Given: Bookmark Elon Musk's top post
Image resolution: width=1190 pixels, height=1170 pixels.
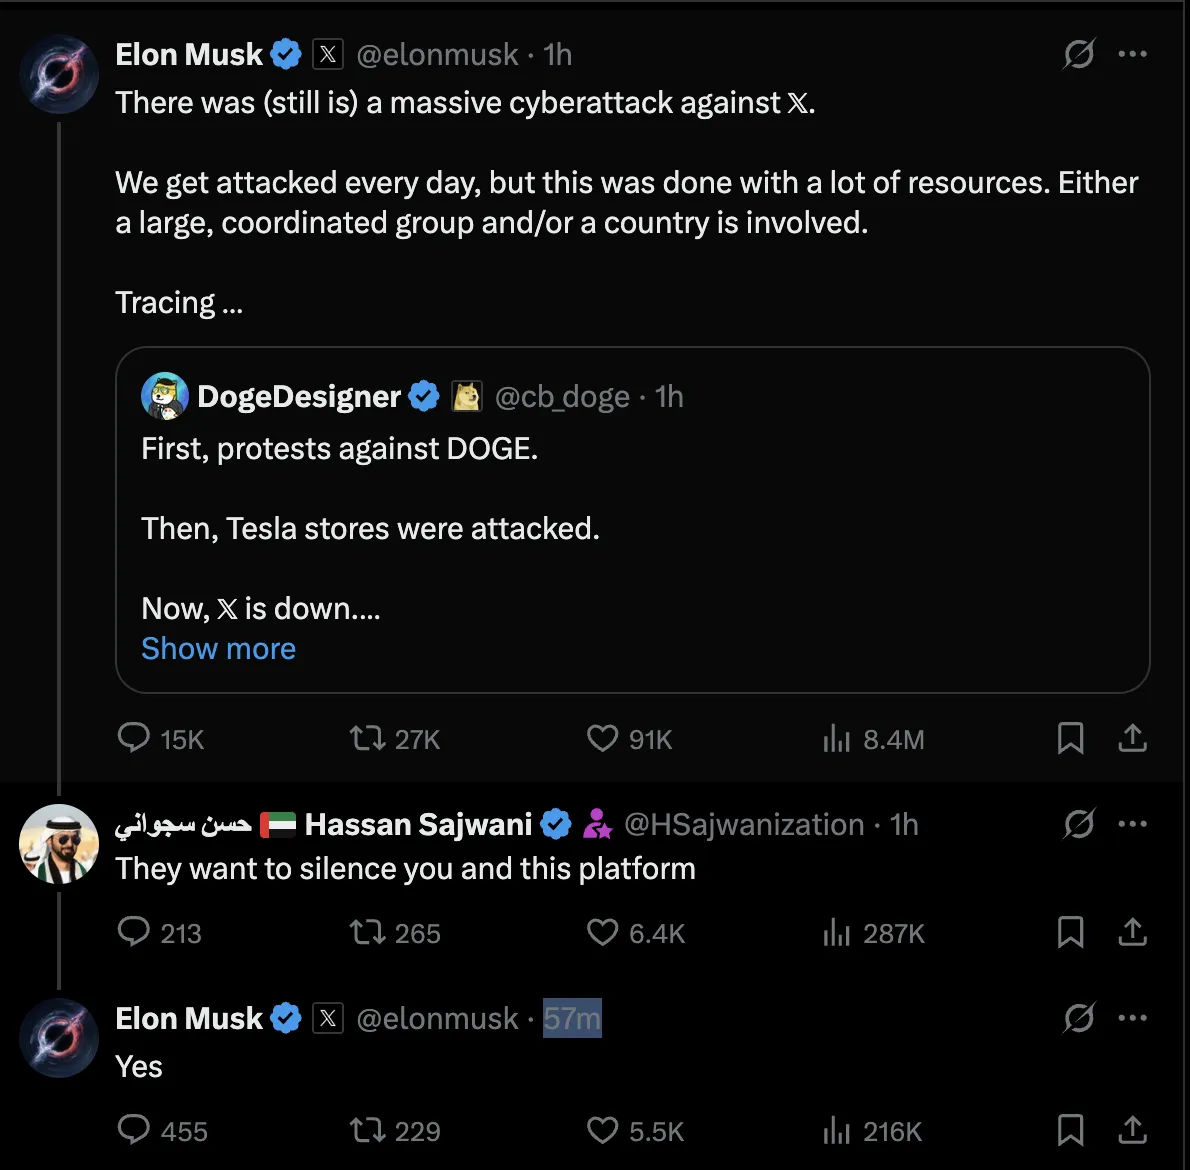Looking at the screenshot, I should 1070,739.
